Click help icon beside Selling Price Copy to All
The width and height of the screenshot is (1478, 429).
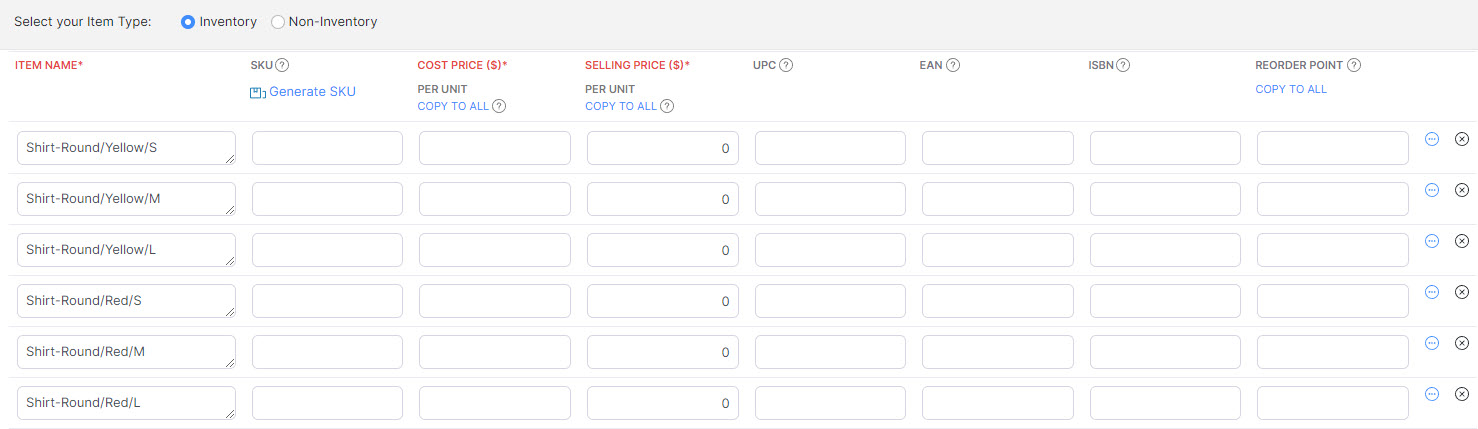667,106
